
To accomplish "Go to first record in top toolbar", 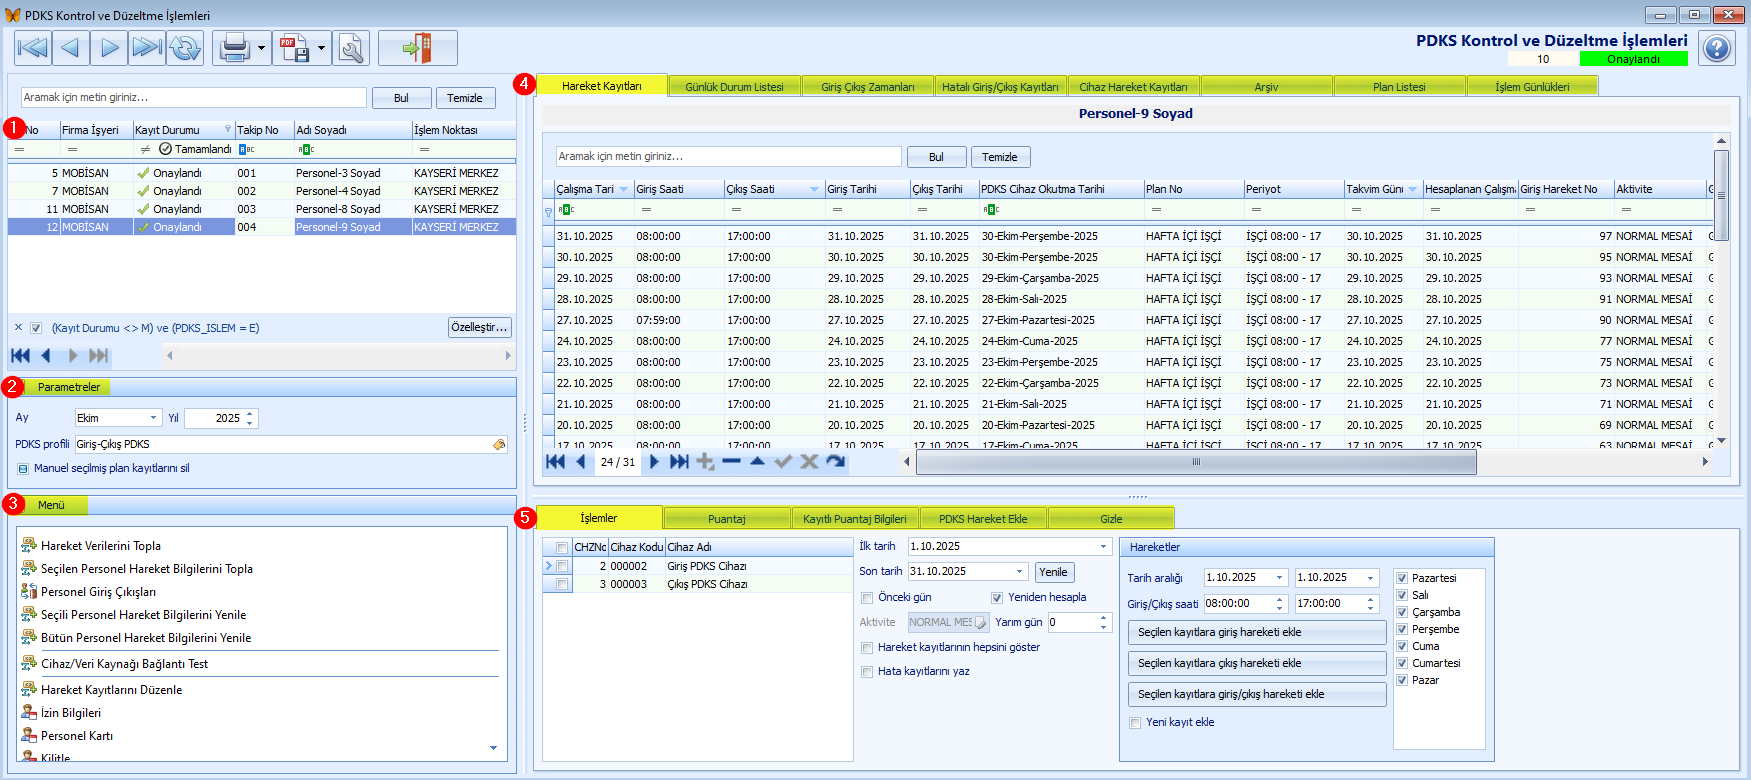I will click(32, 48).
